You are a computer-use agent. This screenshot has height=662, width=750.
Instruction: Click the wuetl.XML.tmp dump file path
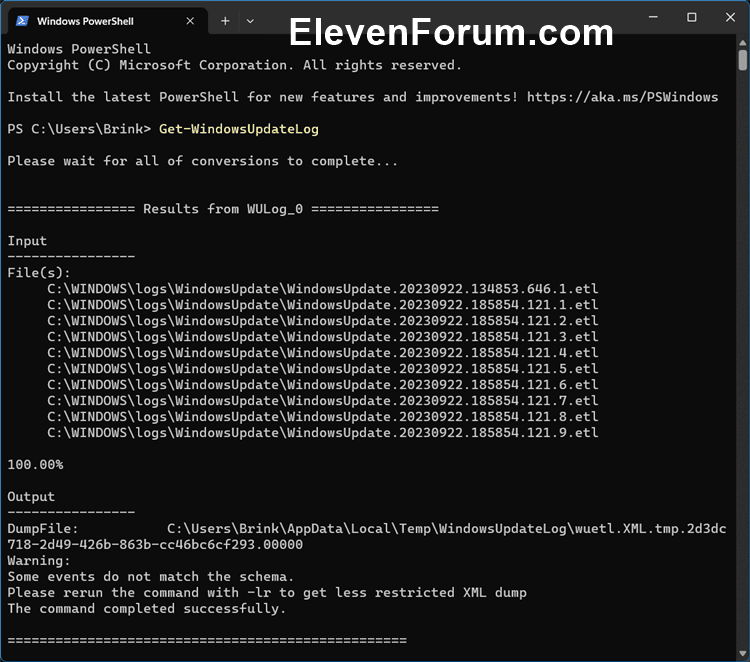pyautogui.click(x=447, y=529)
